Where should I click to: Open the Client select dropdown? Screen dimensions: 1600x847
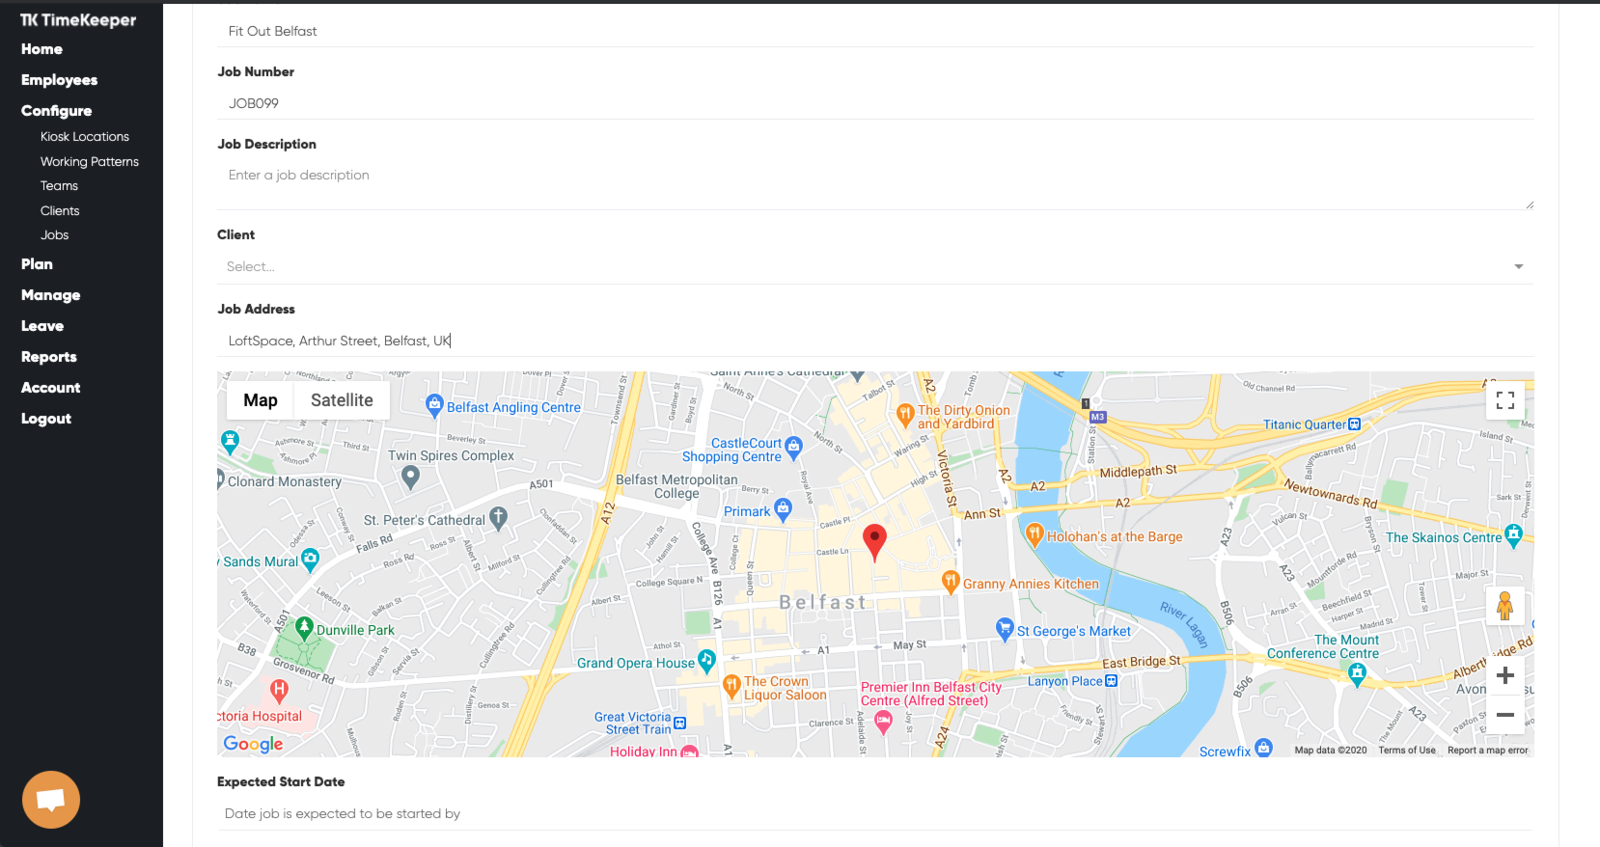[875, 266]
